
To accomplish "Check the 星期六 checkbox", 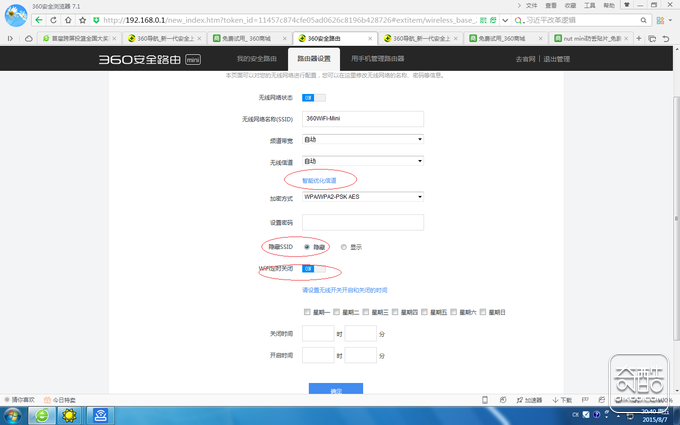I will [x=453, y=312].
